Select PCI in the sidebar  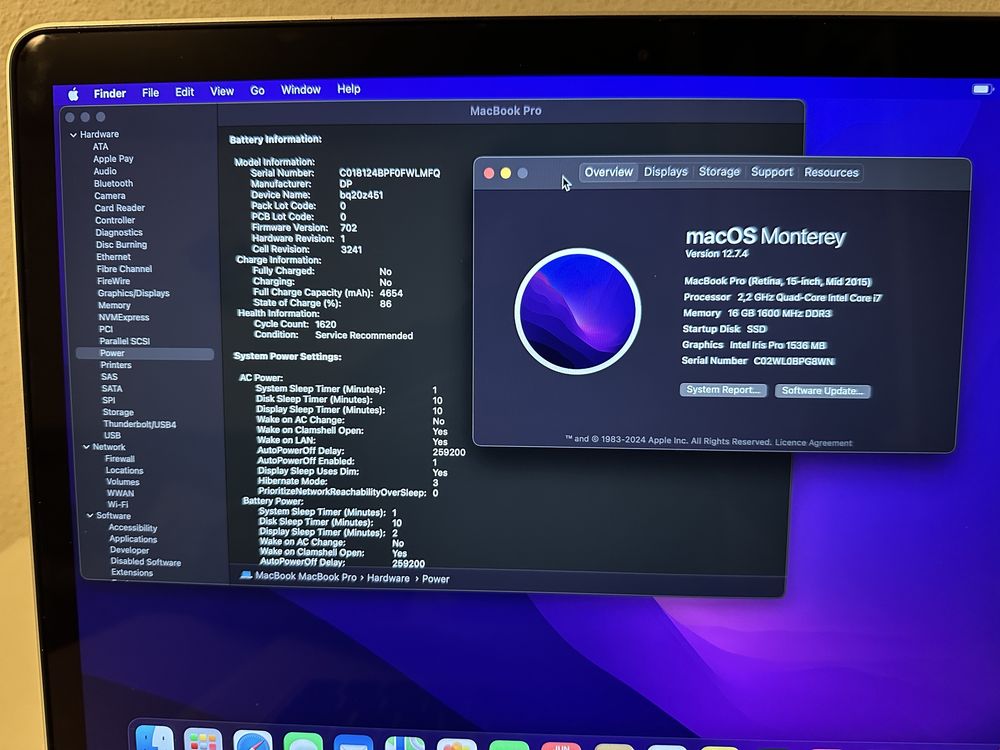(x=106, y=329)
